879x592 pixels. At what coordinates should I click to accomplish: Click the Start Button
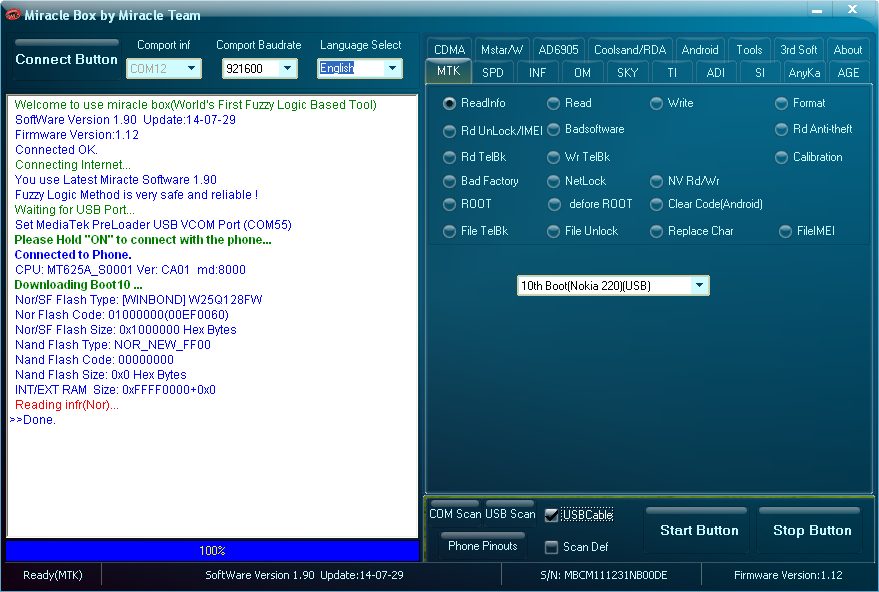pyautogui.click(x=699, y=530)
